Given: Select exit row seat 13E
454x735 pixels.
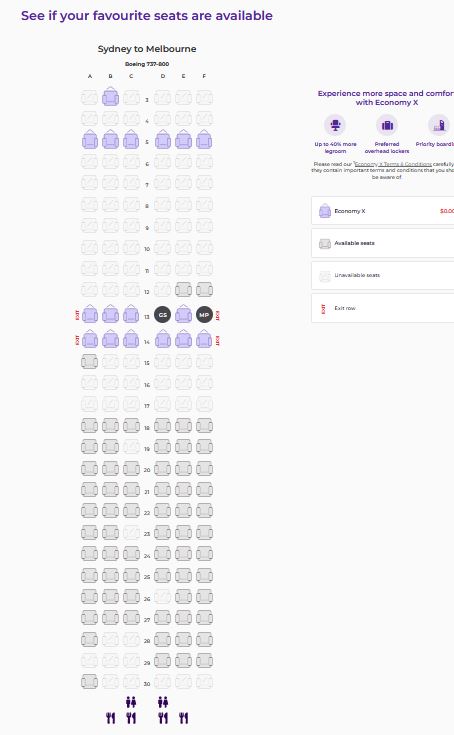Looking at the screenshot, I should click(184, 314).
